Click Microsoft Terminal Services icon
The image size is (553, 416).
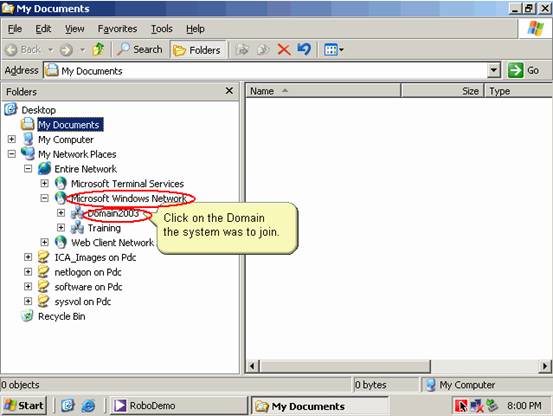(61, 183)
